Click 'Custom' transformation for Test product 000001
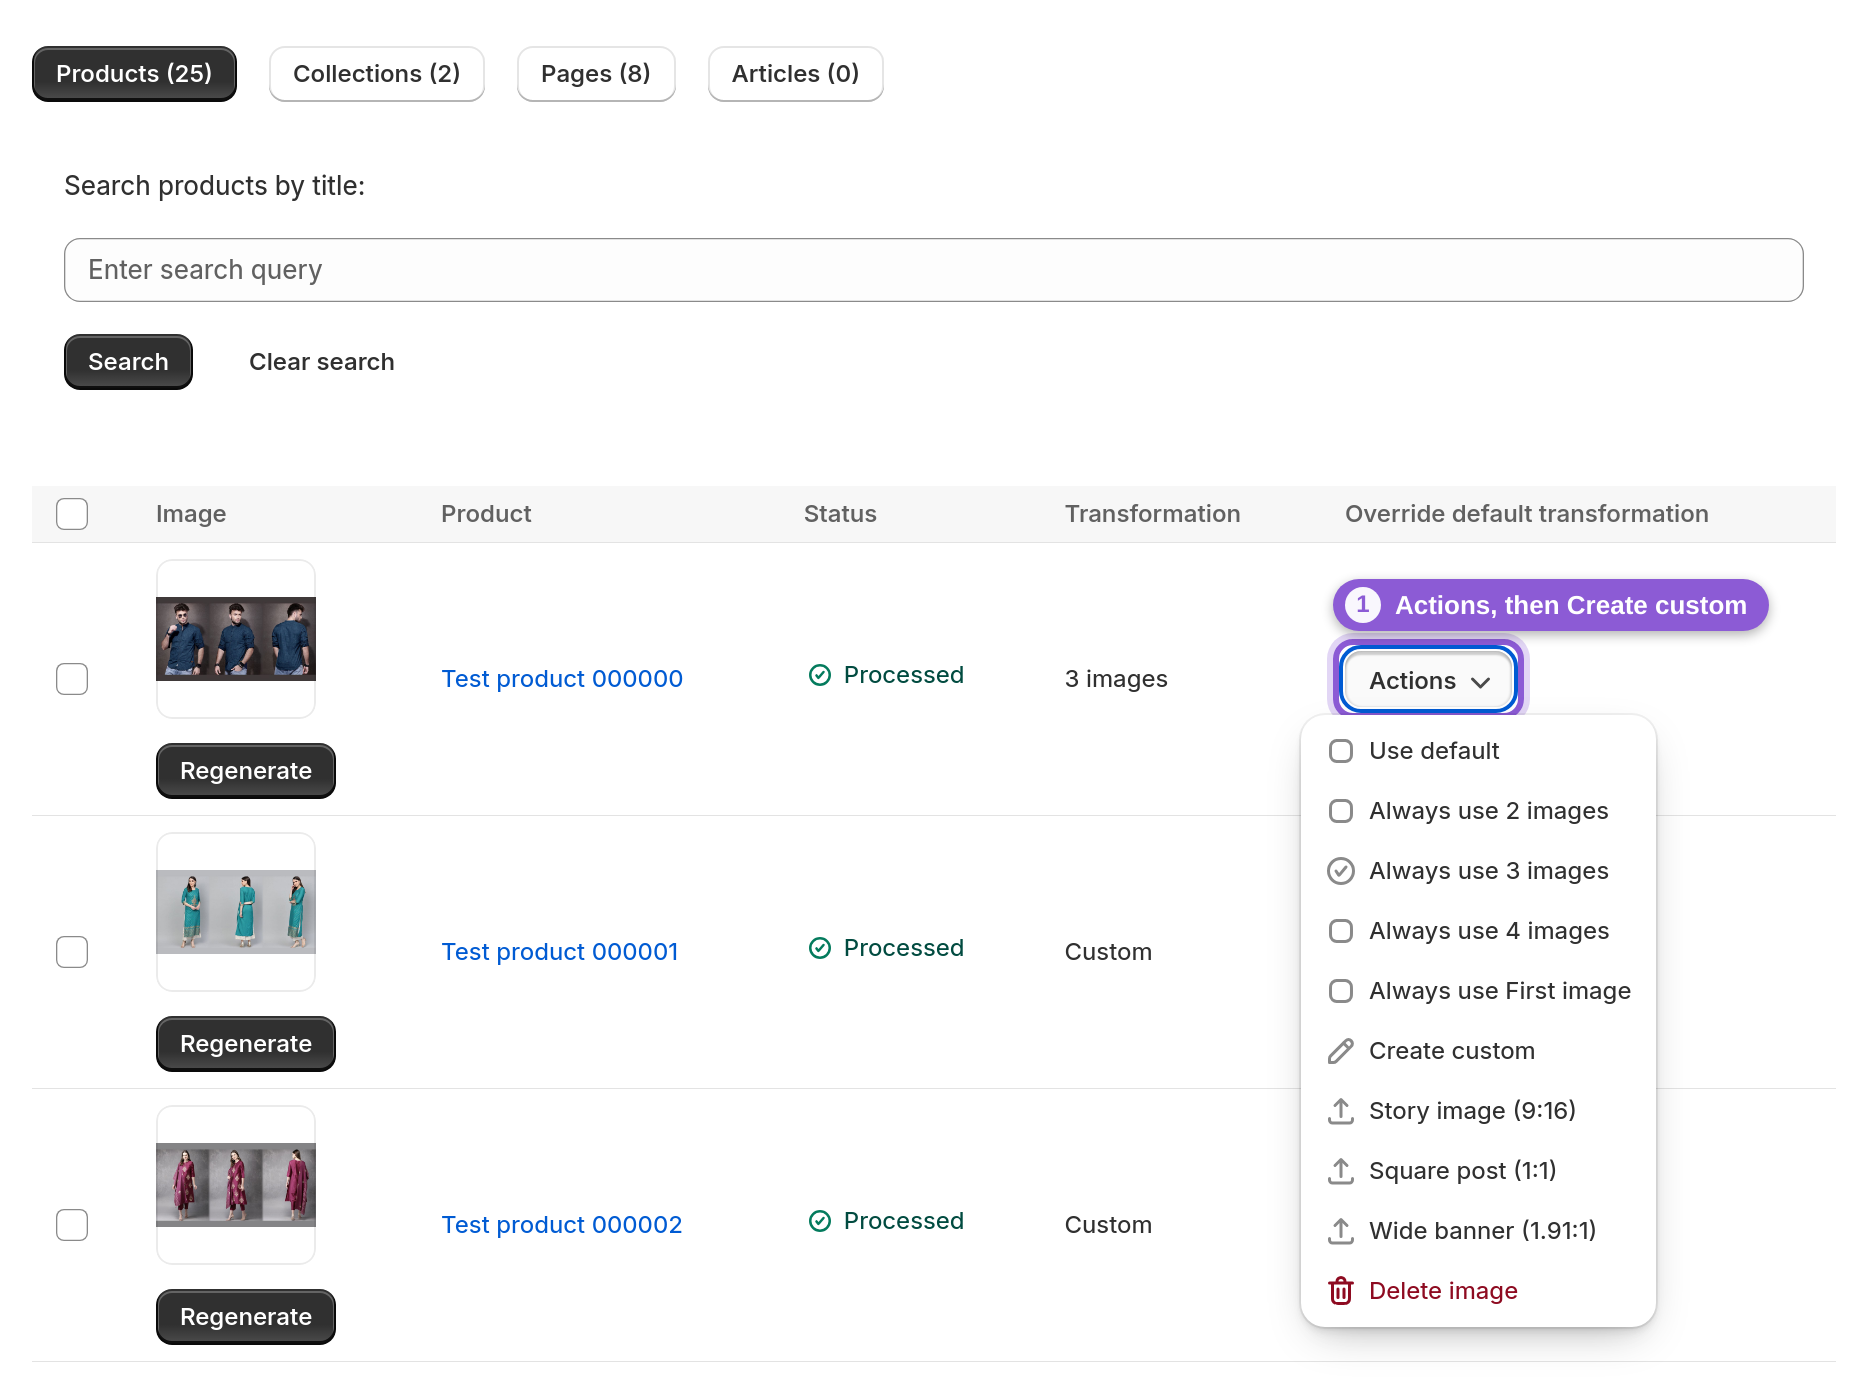 tap(1108, 952)
